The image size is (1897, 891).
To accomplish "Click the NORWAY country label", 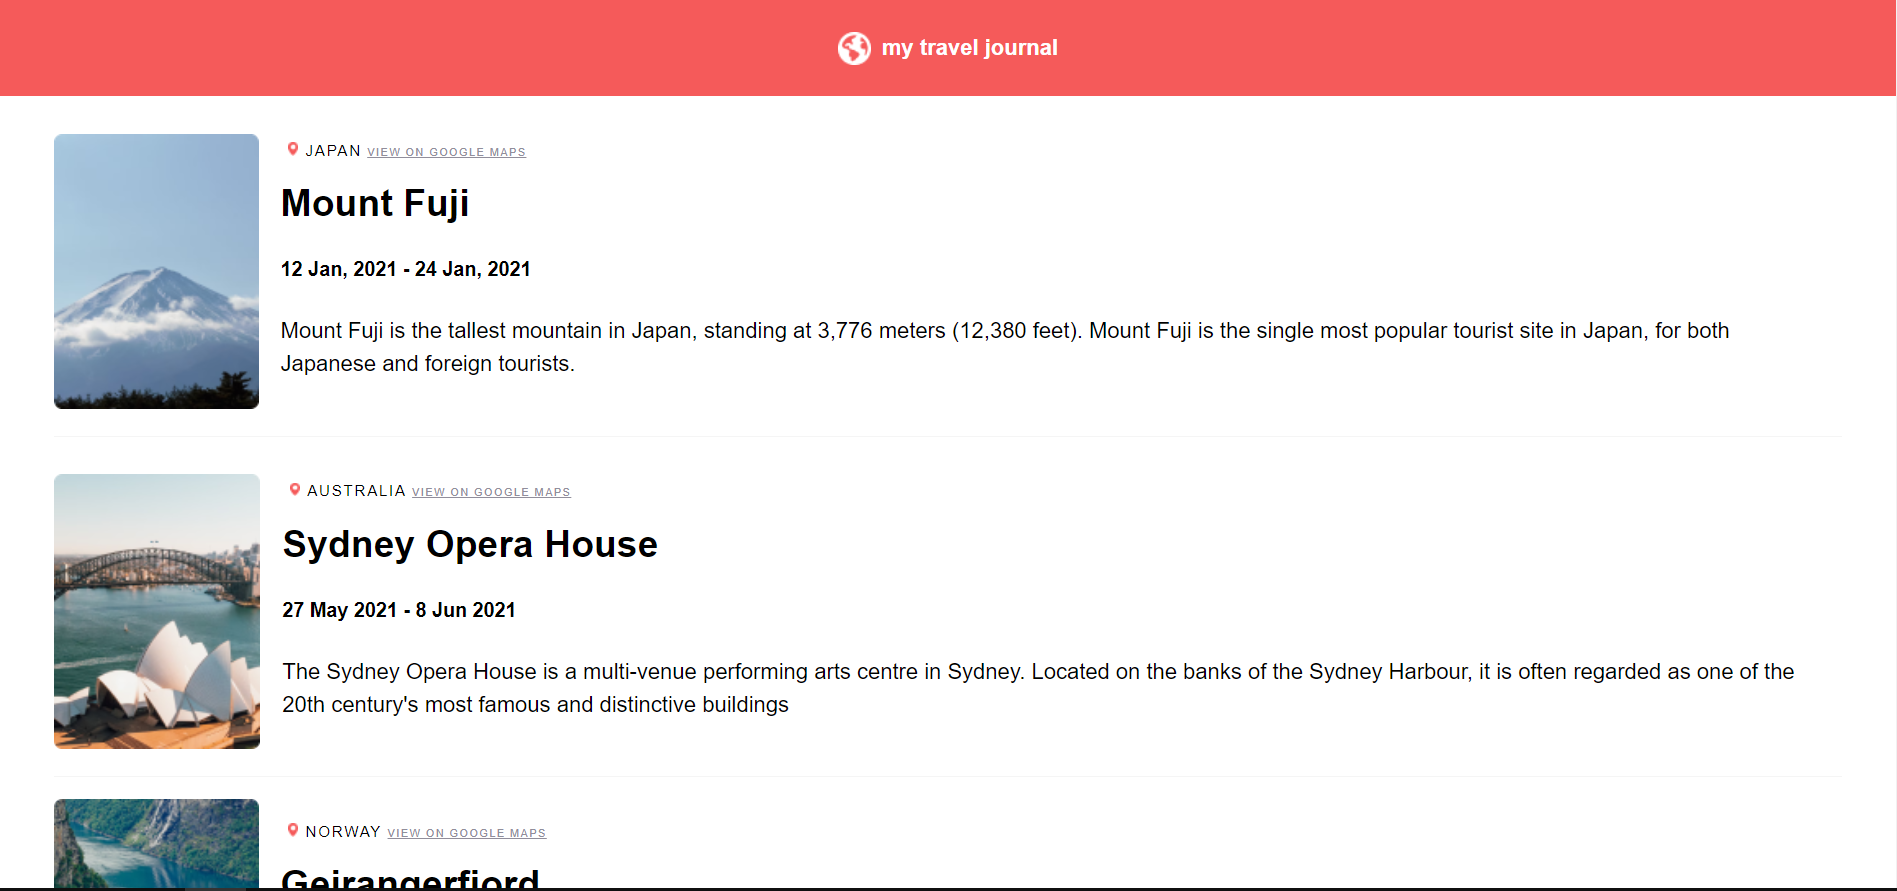I will pos(343,831).
